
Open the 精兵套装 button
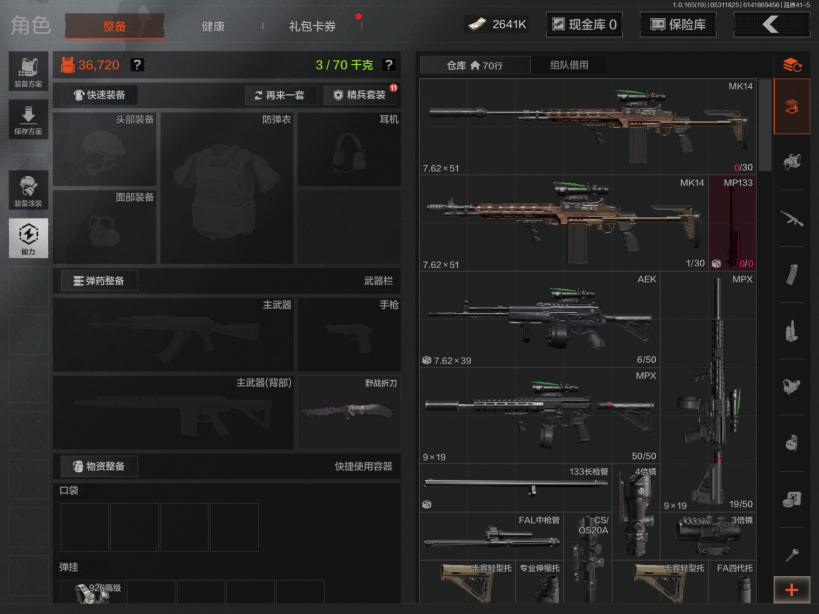click(x=360, y=95)
